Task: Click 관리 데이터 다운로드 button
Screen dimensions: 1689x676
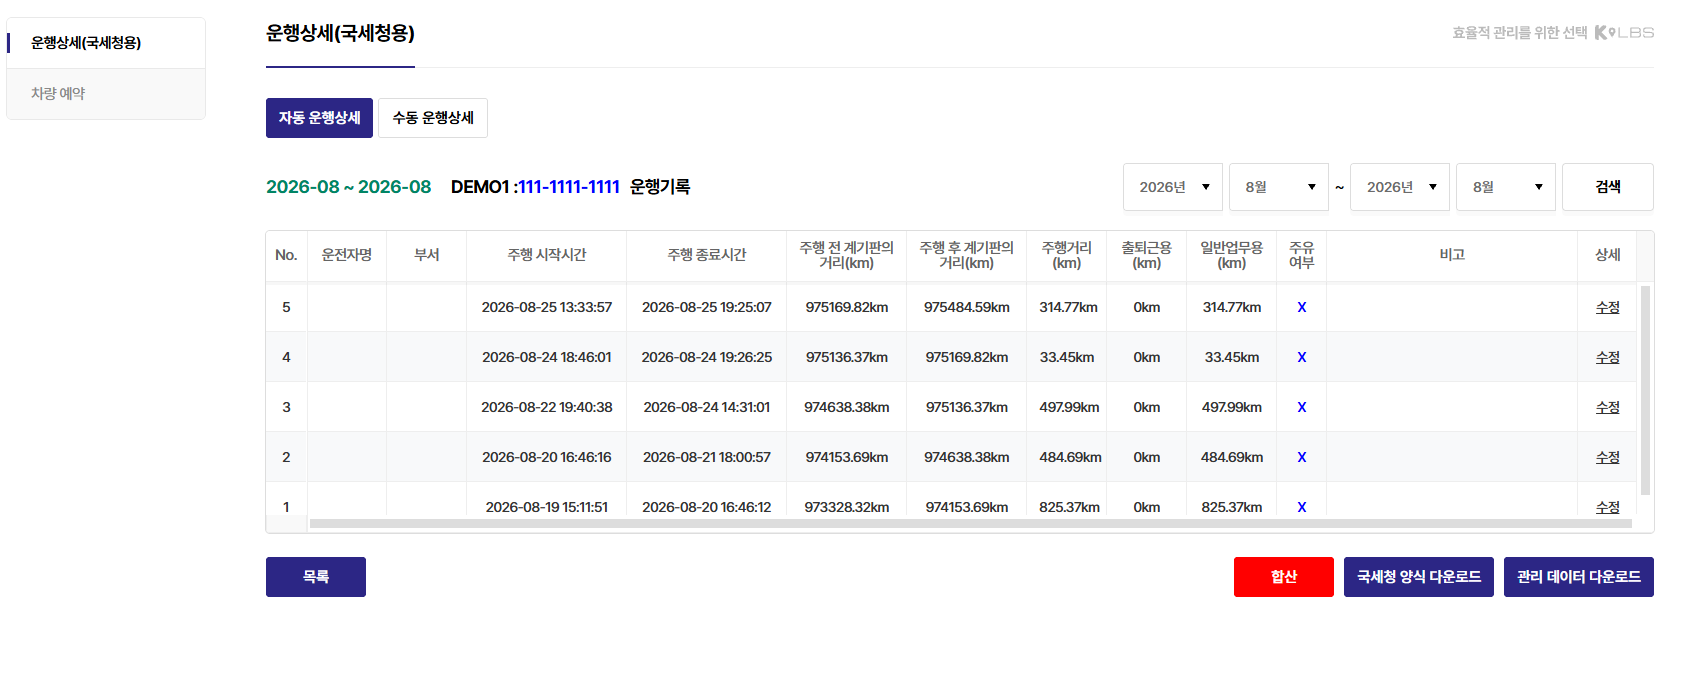Action: click(x=1579, y=577)
